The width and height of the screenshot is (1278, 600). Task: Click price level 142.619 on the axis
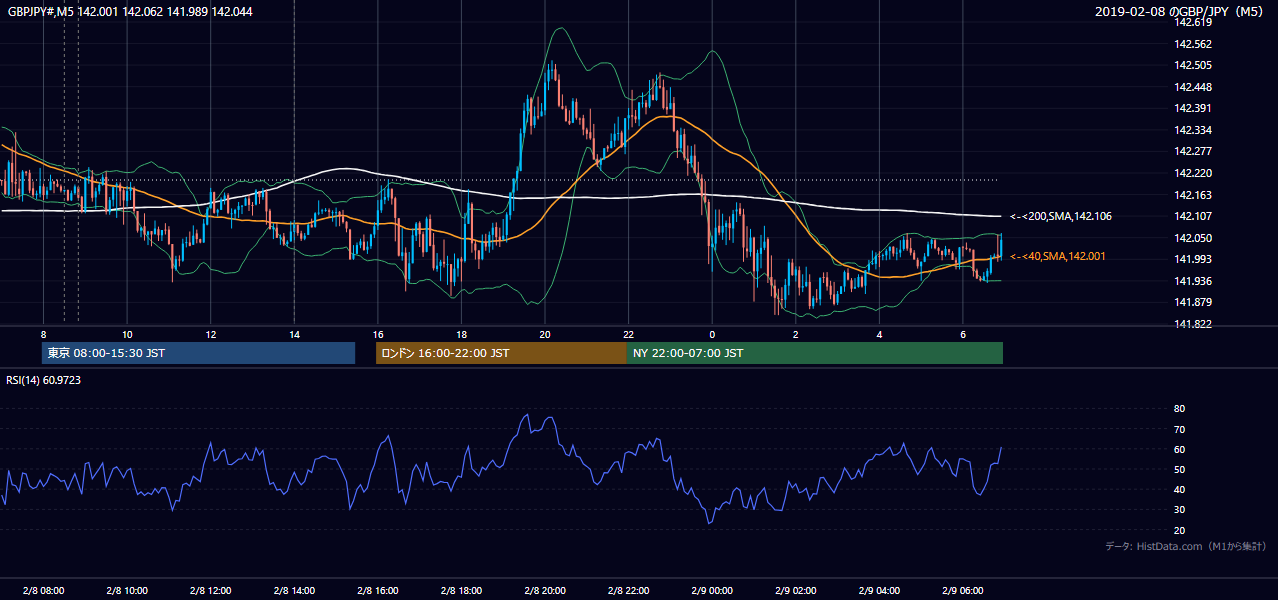pos(1193,22)
